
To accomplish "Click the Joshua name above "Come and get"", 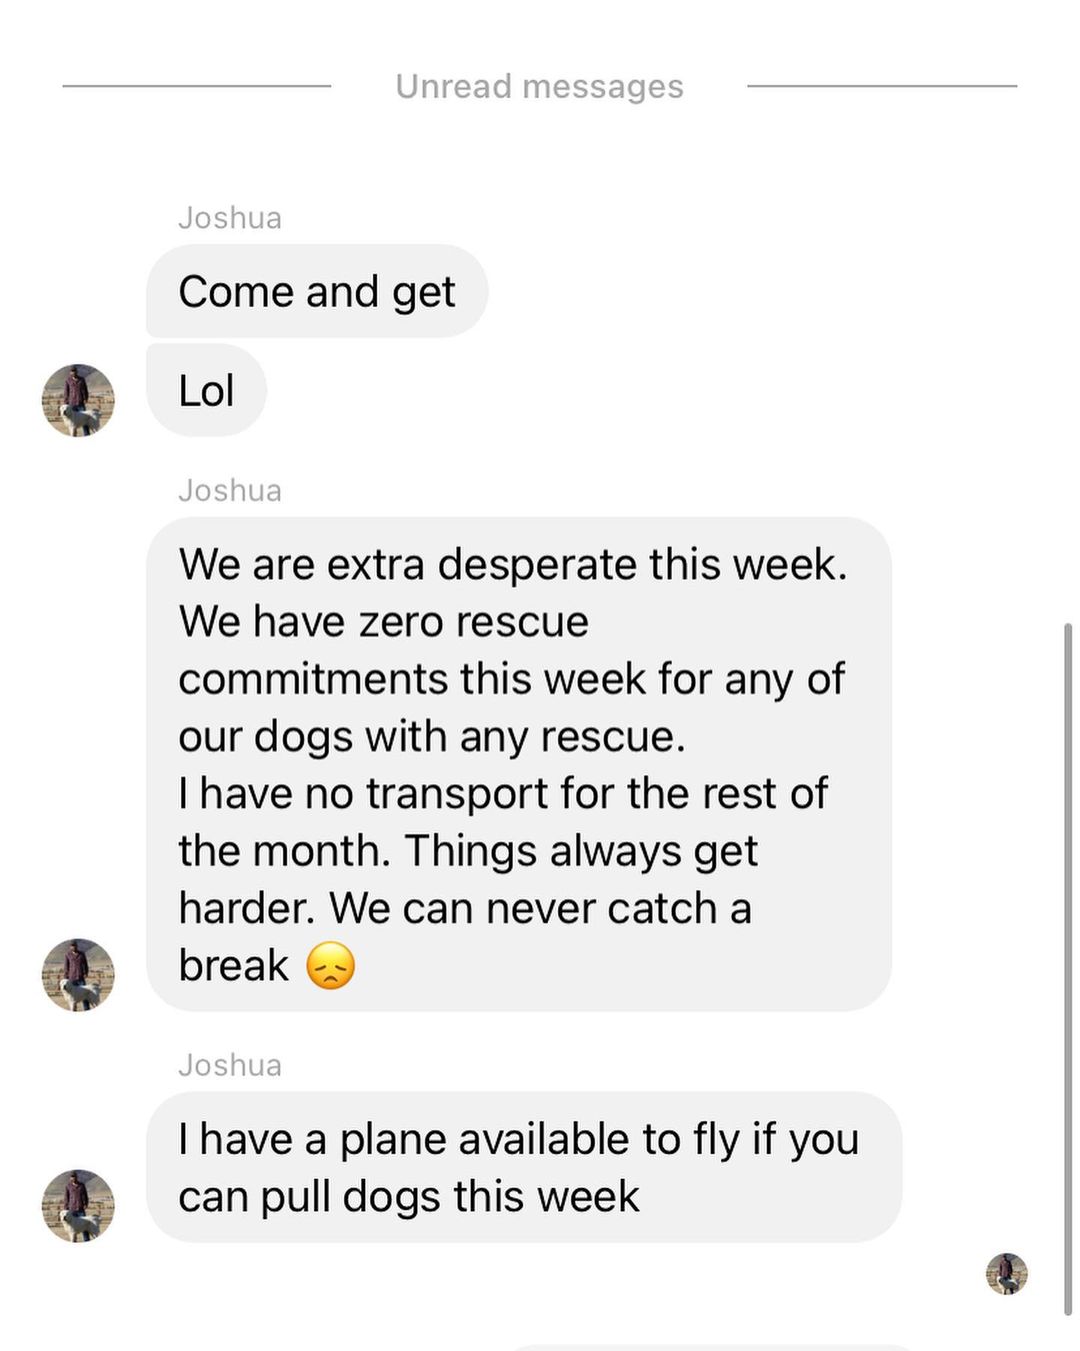I will coord(230,218).
